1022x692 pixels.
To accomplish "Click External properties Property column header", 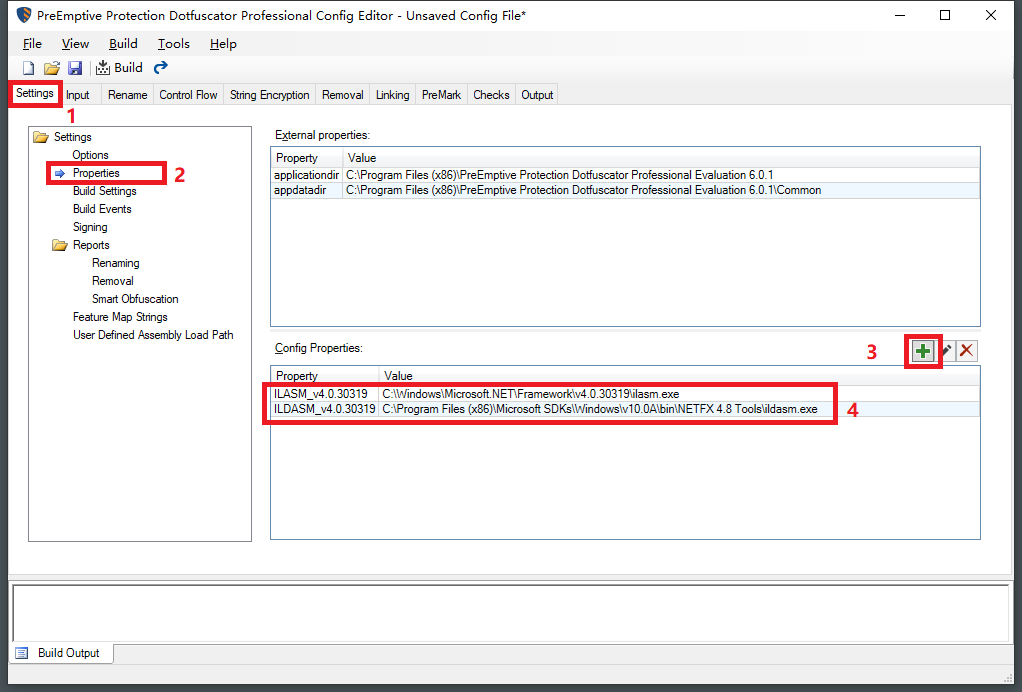I will (x=307, y=158).
